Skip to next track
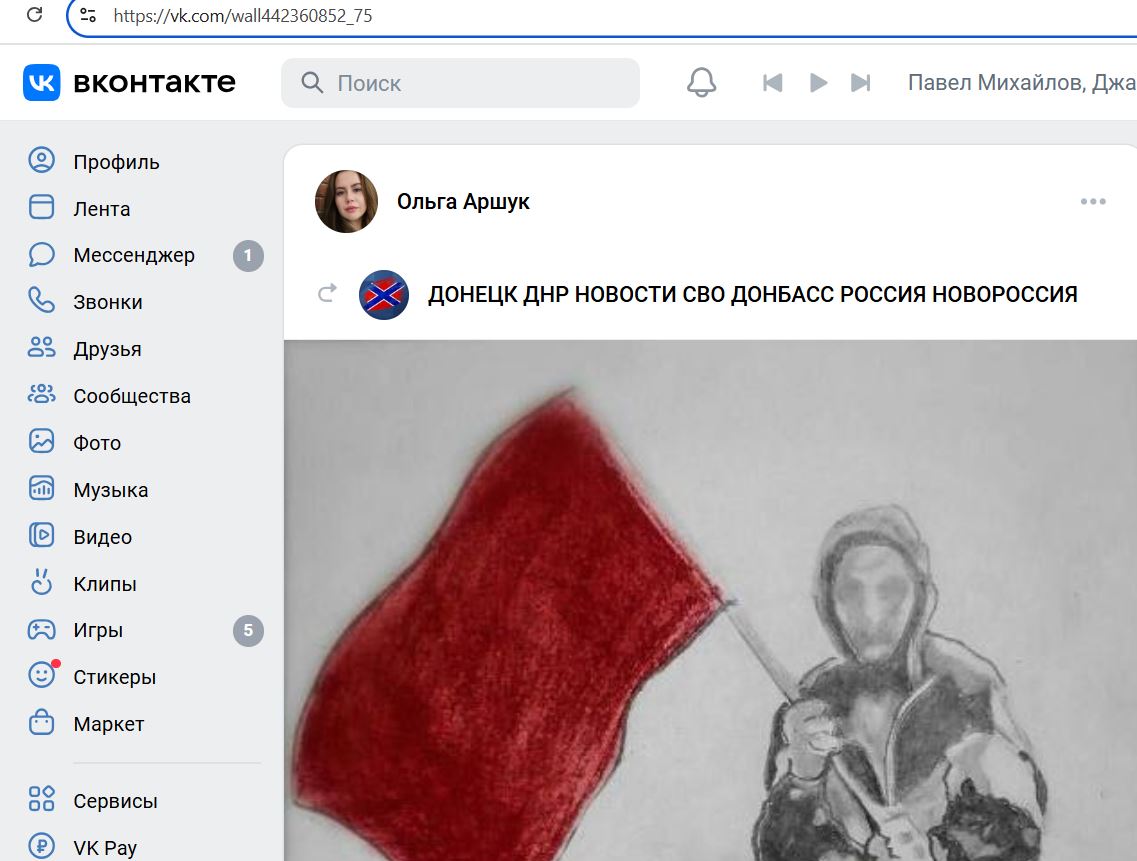 861,83
